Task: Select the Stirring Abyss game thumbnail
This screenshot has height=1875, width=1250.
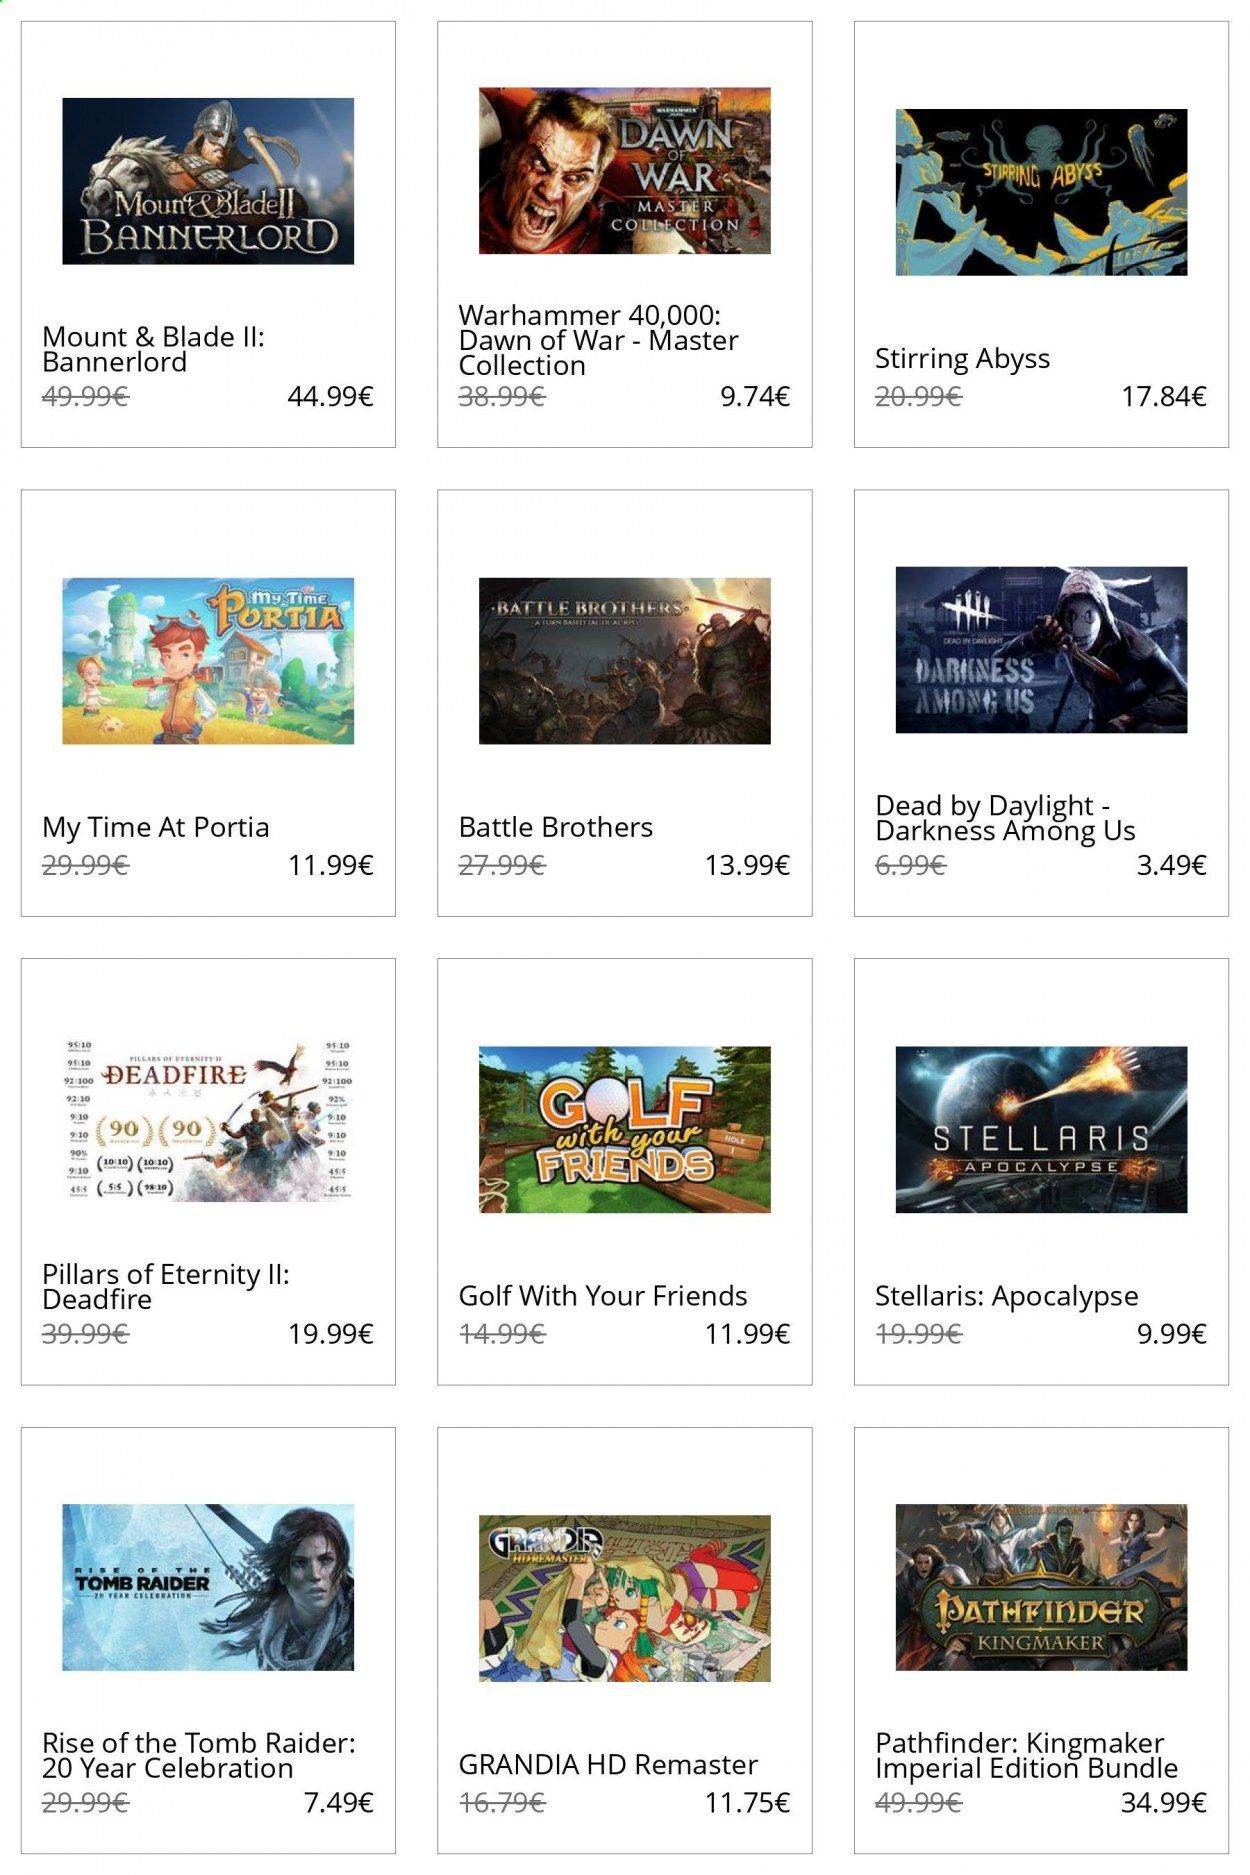Action: pyautogui.click(x=1040, y=192)
